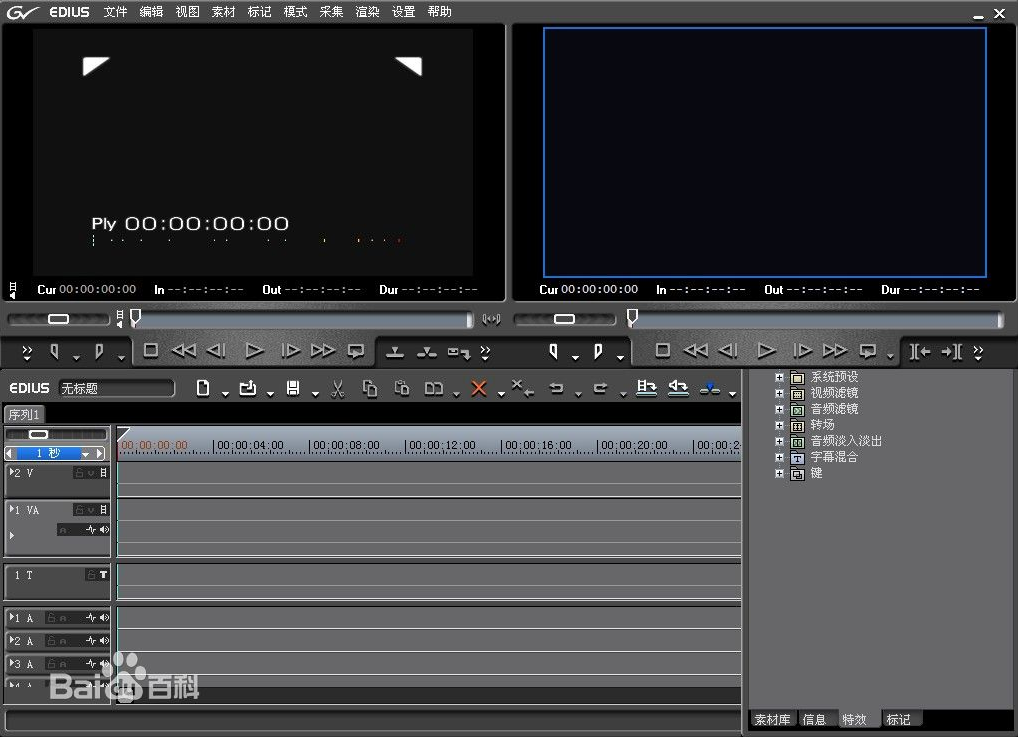Expand the 视频滤镜 effects folder
Screen dimensions: 1018x737
pyautogui.click(x=780, y=393)
